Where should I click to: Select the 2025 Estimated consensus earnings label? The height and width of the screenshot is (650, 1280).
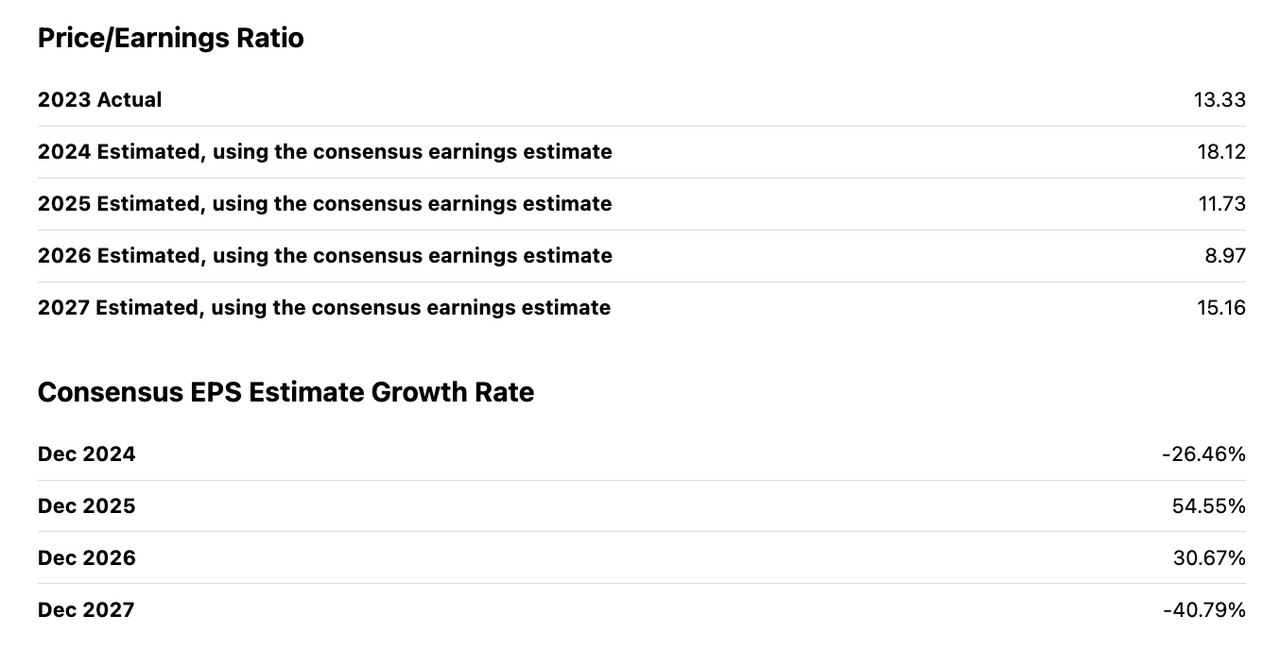pos(325,204)
